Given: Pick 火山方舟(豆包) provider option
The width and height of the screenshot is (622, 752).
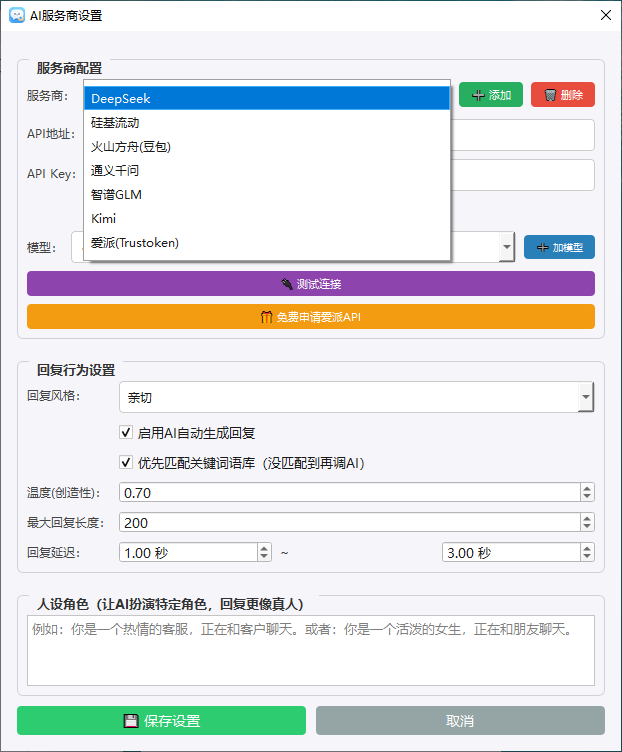Looking at the screenshot, I should pos(267,147).
